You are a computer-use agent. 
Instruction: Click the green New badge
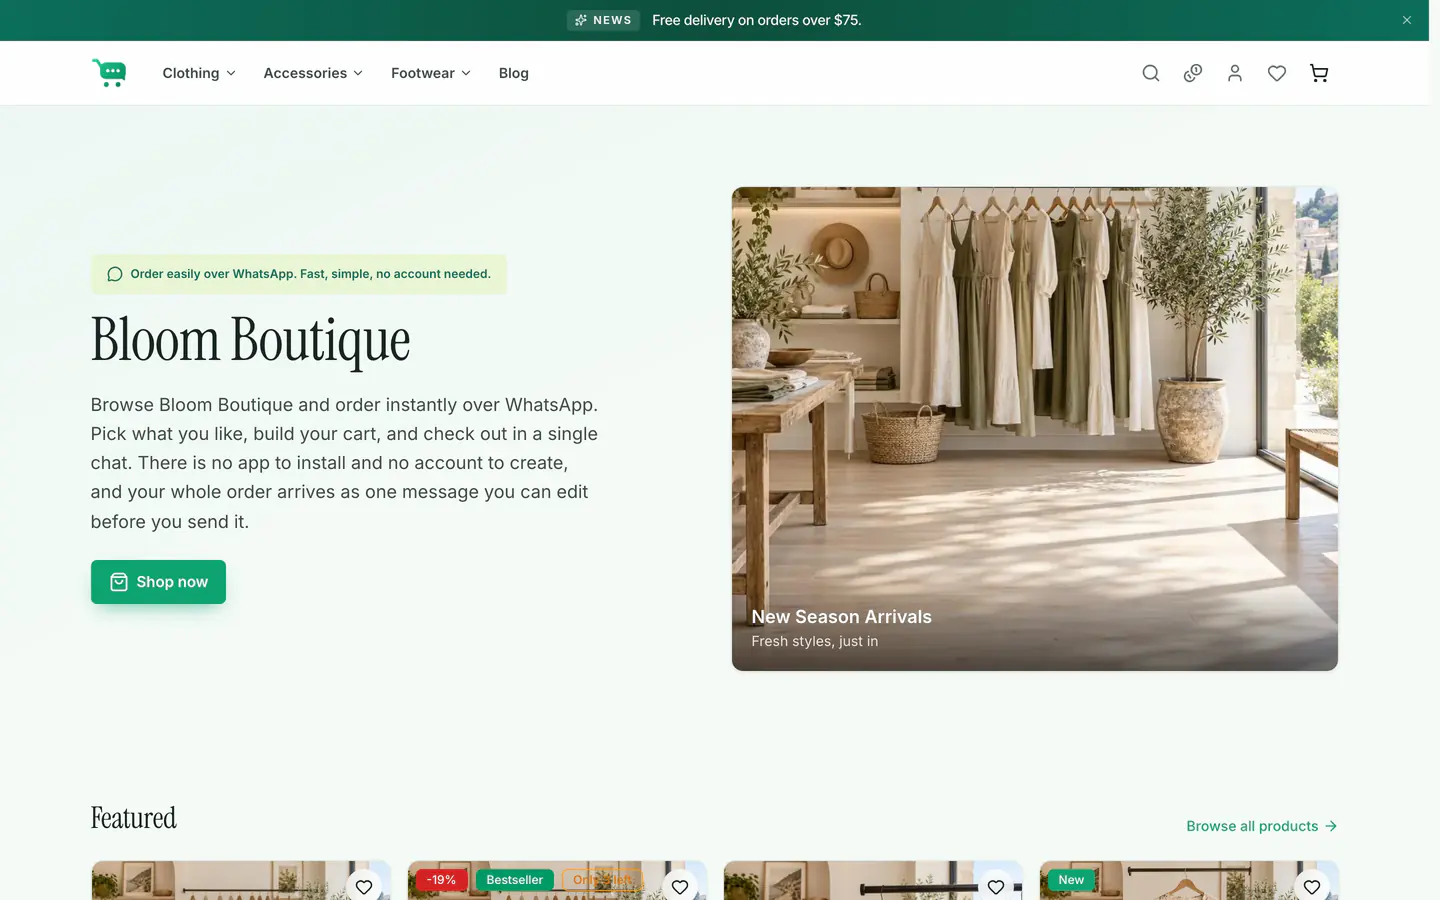[1071, 880]
